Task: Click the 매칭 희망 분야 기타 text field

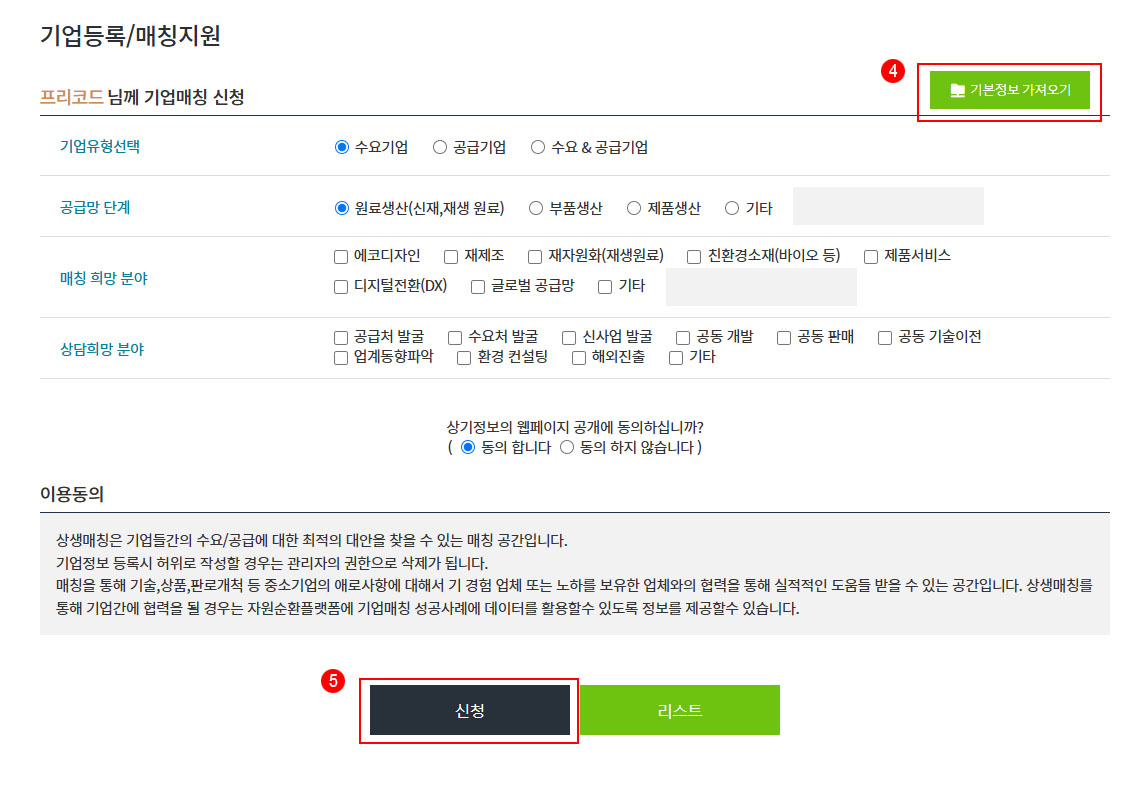Action: point(761,287)
